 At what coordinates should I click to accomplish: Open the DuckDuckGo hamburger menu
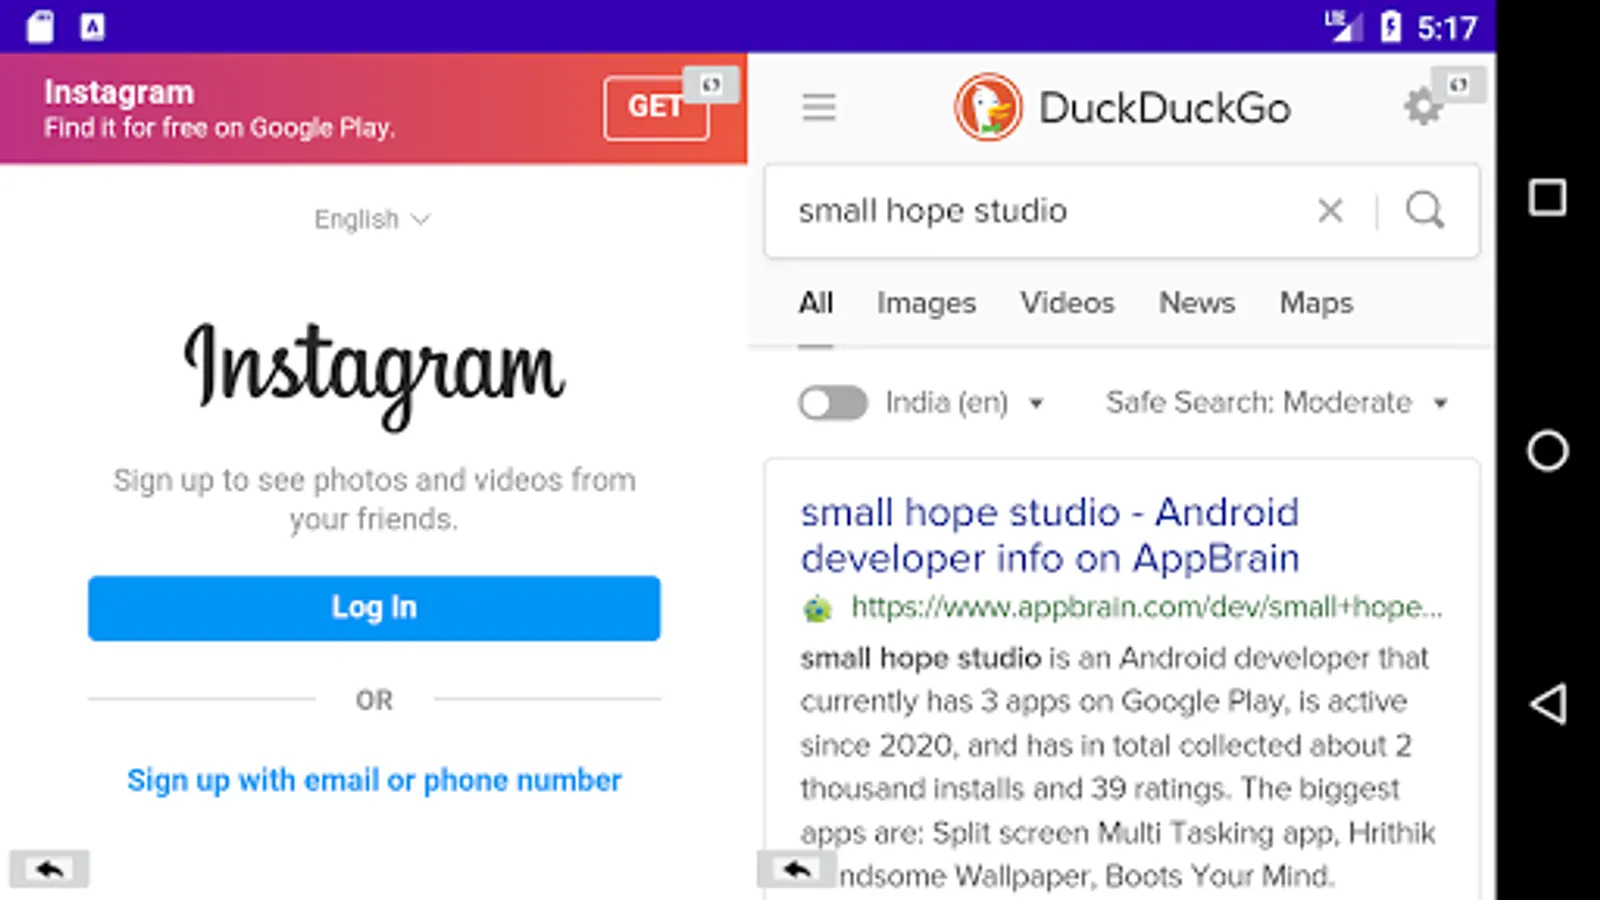pyautogui.click(x=819, y=107)
